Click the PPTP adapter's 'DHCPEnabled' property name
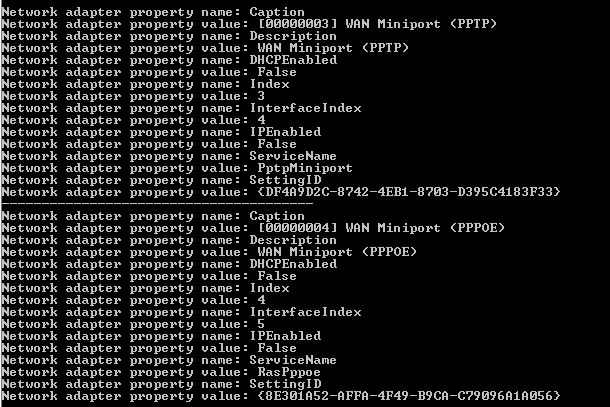This screenshot has width=610, height=407. pos(292,60)
